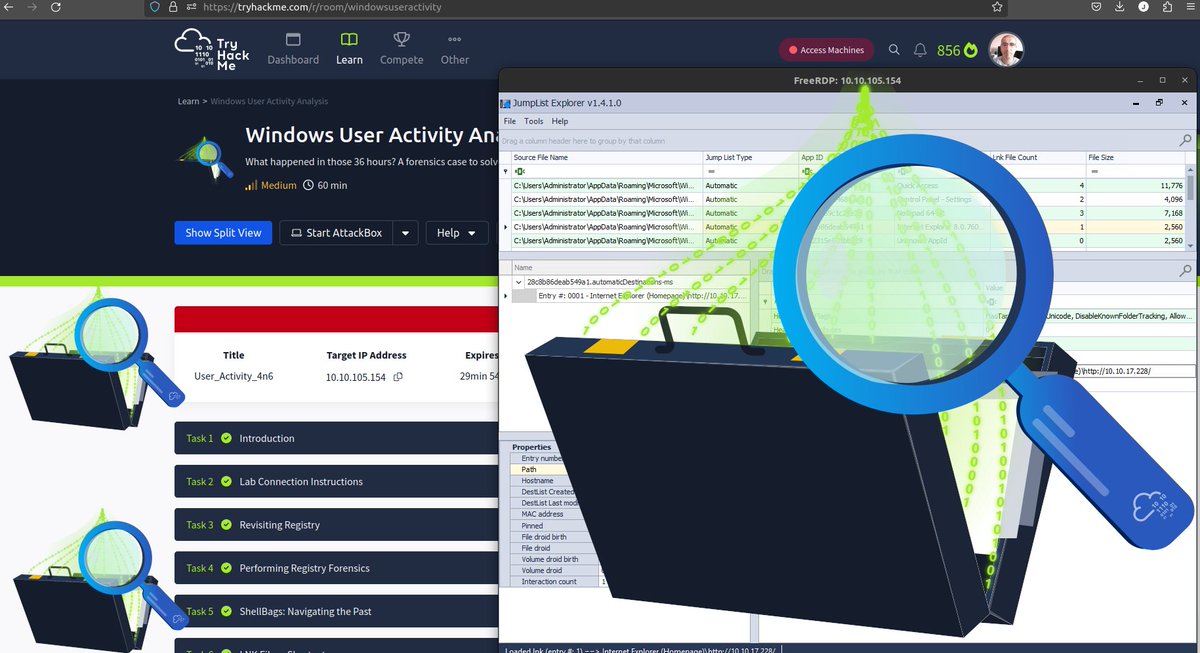This screenshot has height=653, width=1200.
Task: Open the browser extensions puzzle icon
Action: point(1168,7)
